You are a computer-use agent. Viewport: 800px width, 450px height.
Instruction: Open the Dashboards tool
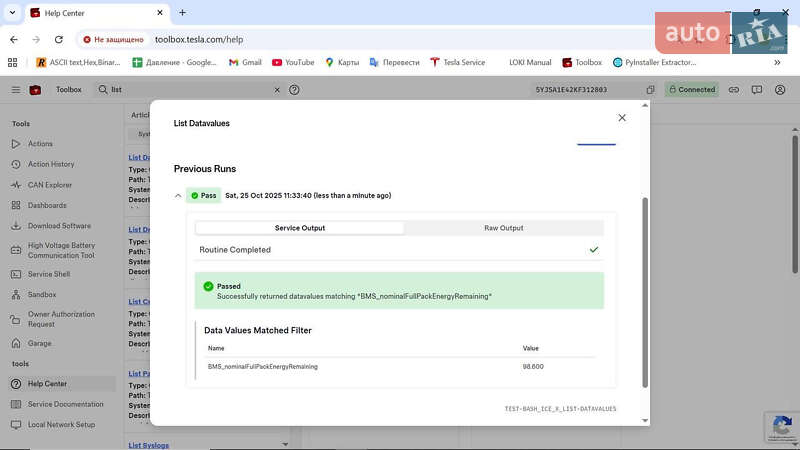tap(46, 205)
